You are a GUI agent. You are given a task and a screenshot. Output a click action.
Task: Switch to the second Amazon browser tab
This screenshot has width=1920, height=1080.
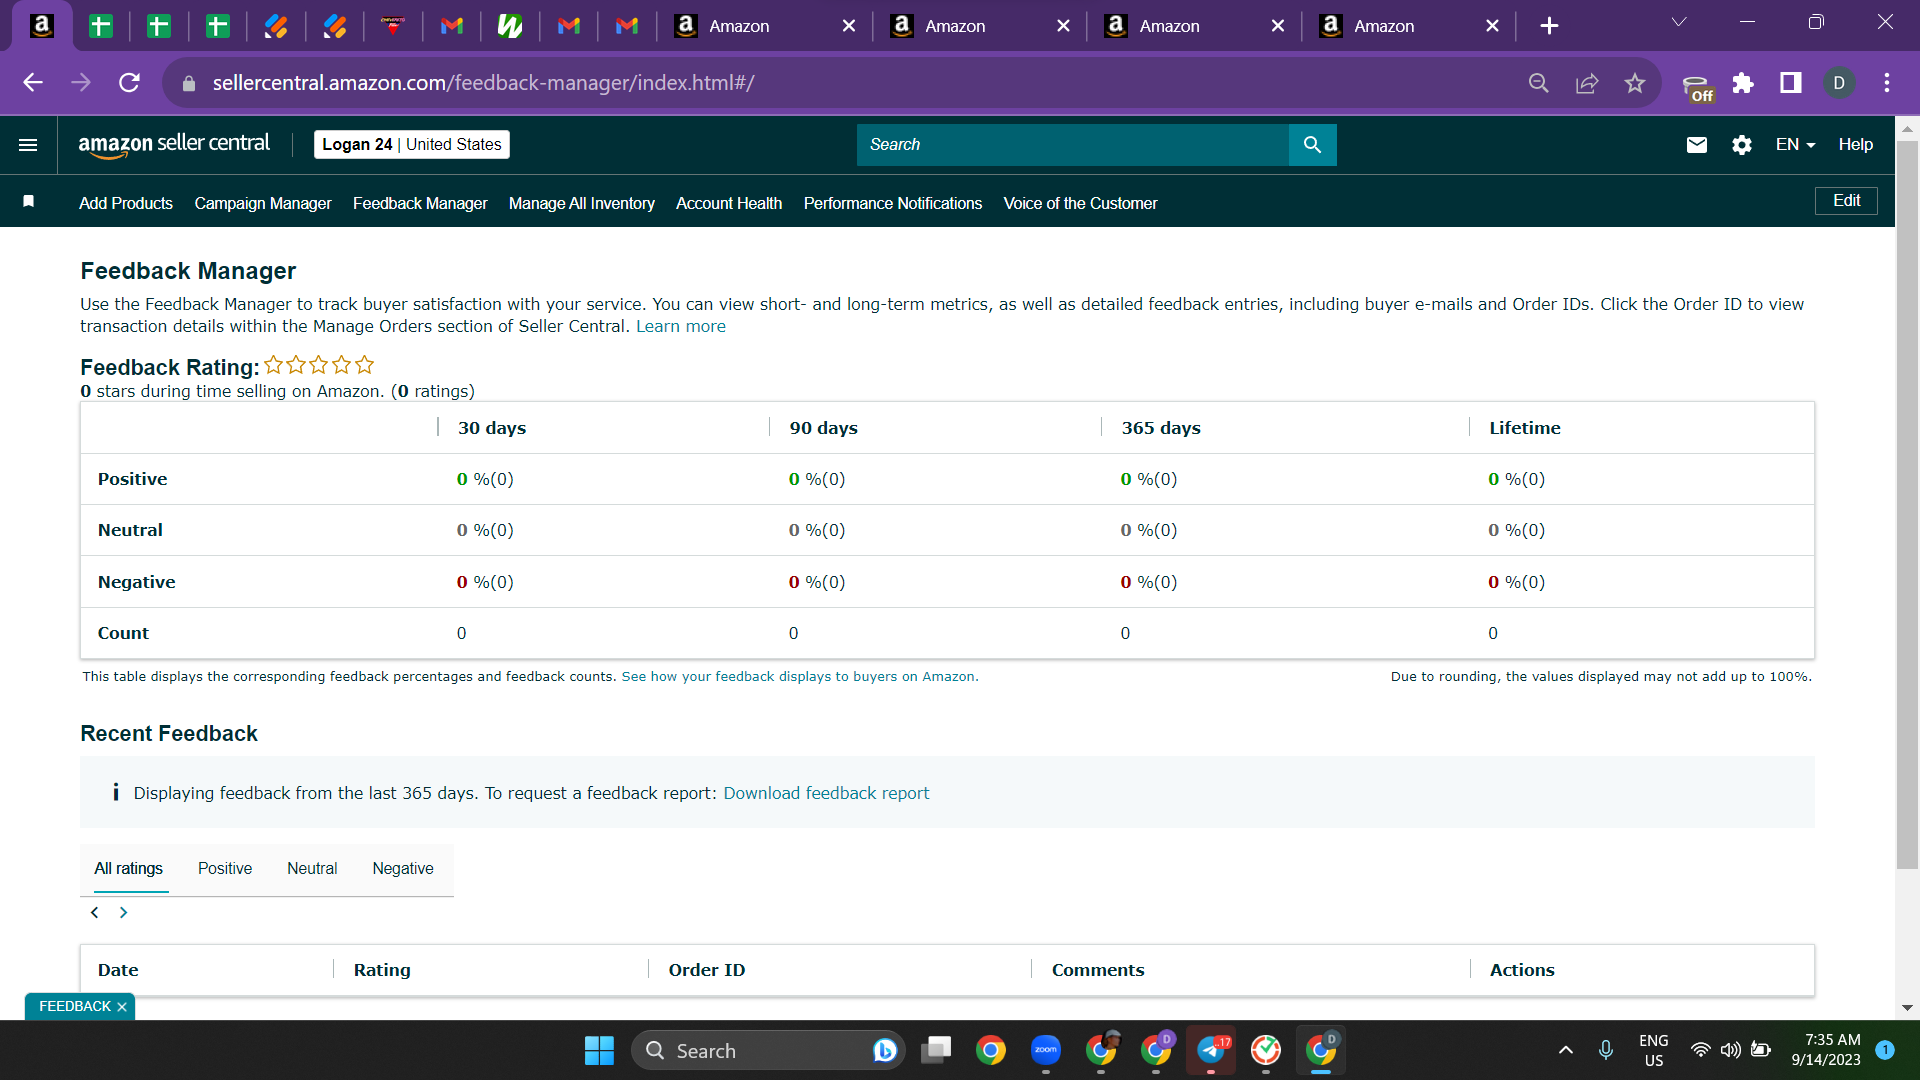(980, 26)
